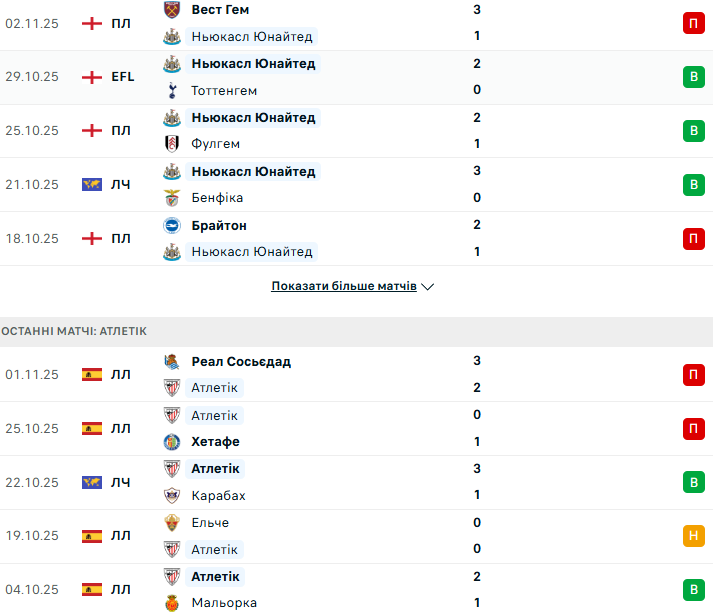Click the Real Sociedad club crest icon
This screenshot has height=615, width=713.
[x=171, y=361]
